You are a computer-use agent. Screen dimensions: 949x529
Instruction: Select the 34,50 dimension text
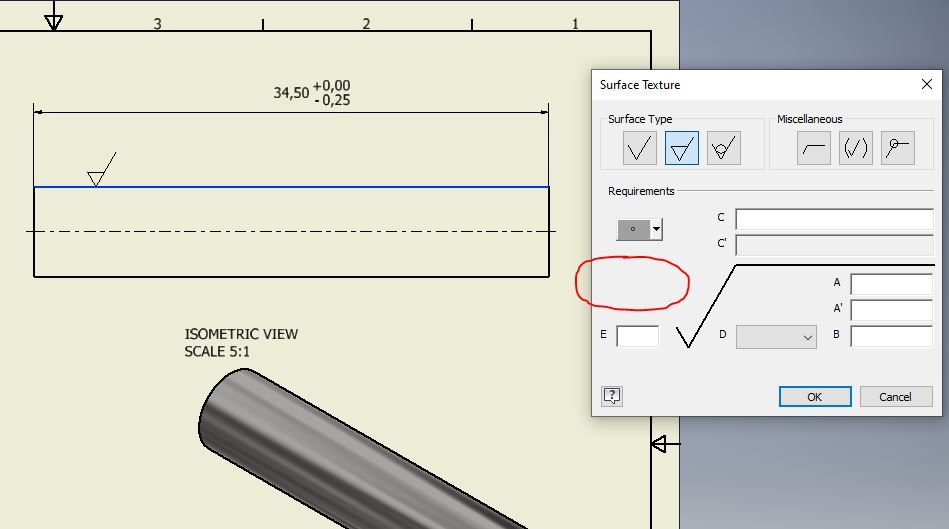tap(291, 93)
